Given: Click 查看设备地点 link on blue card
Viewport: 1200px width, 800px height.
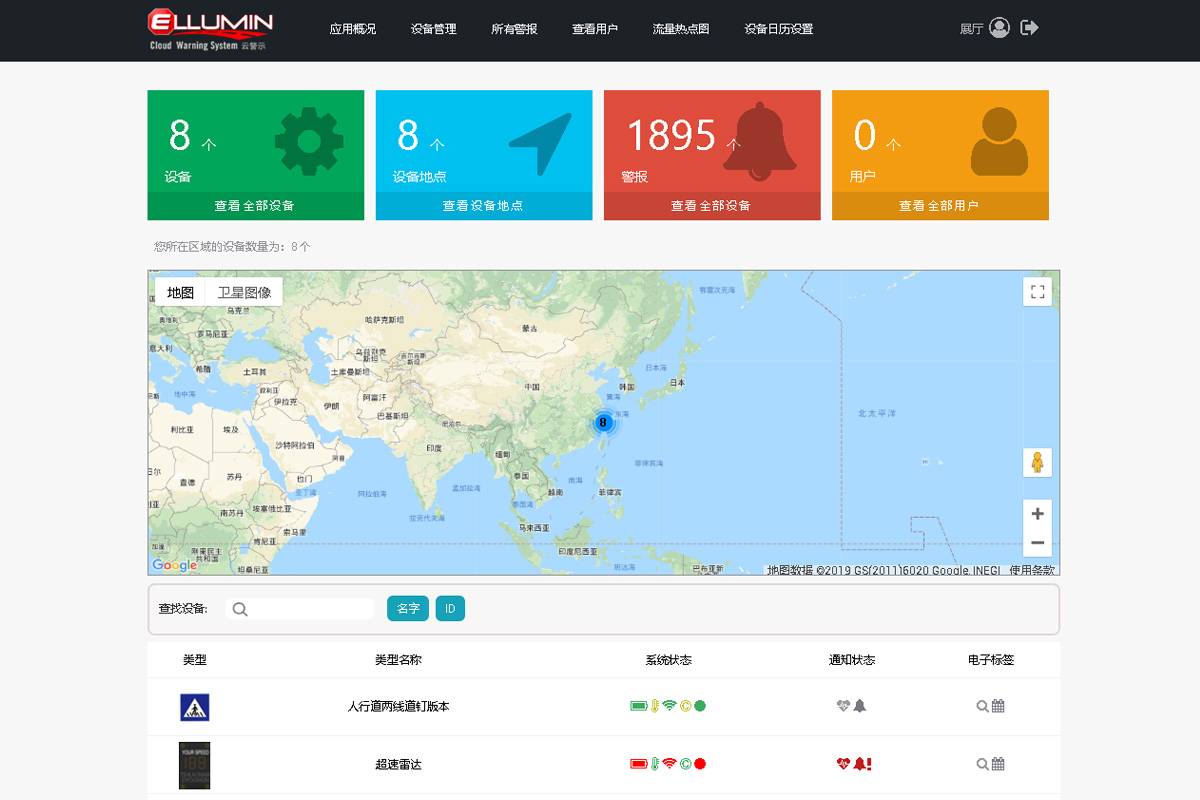Looking at the screenshot, I should pos(483,206).
